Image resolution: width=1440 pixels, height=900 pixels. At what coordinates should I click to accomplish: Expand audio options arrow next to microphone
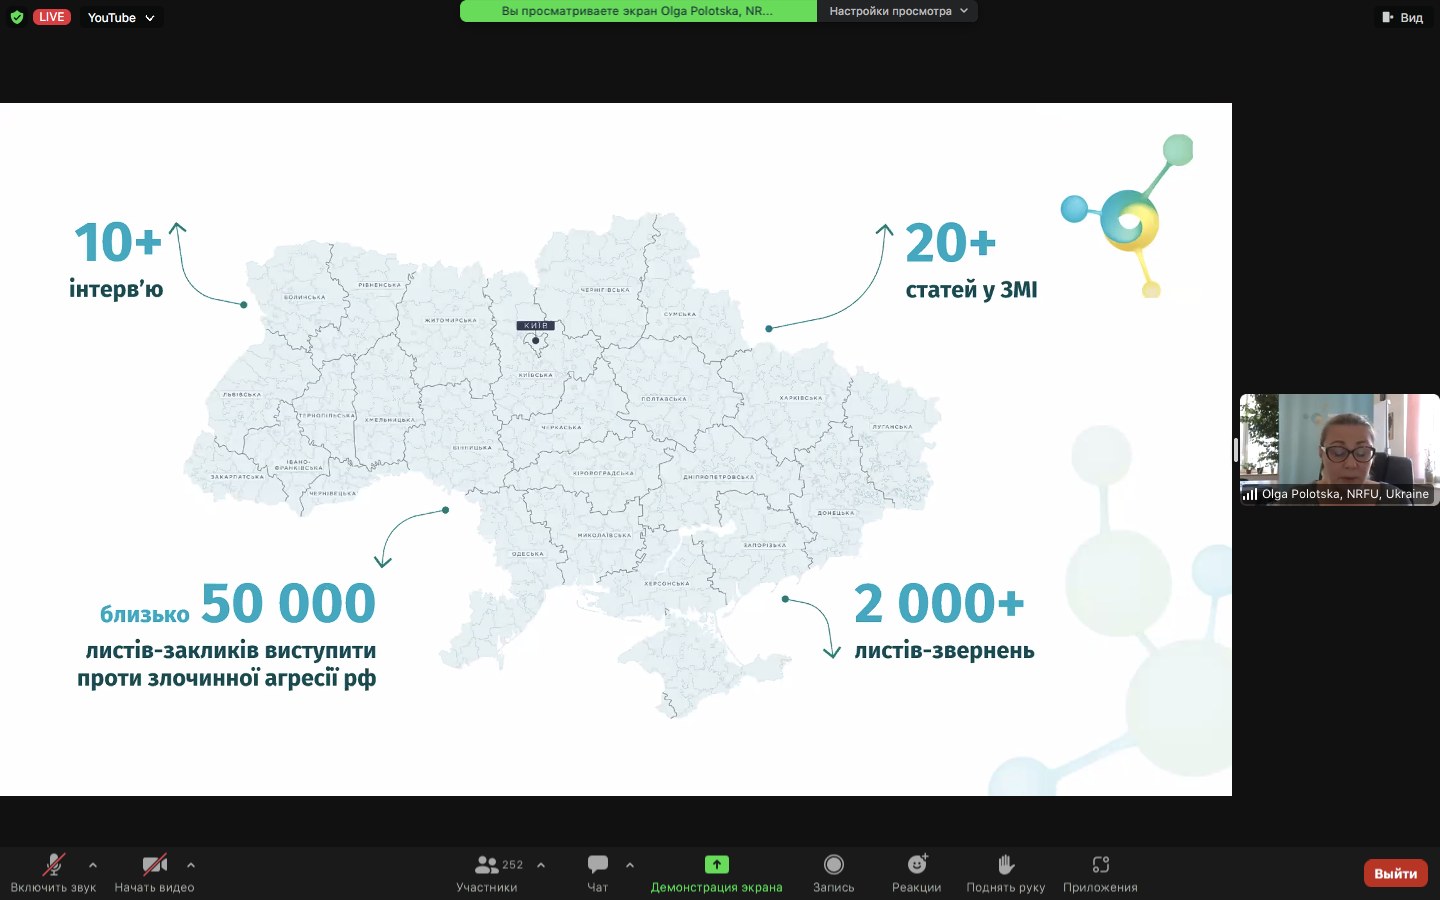[93, 865]
